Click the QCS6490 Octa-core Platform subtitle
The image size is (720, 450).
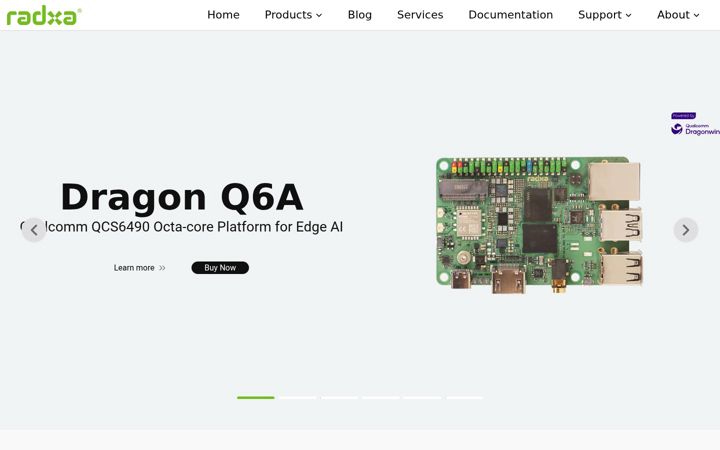tap(181, 227)
